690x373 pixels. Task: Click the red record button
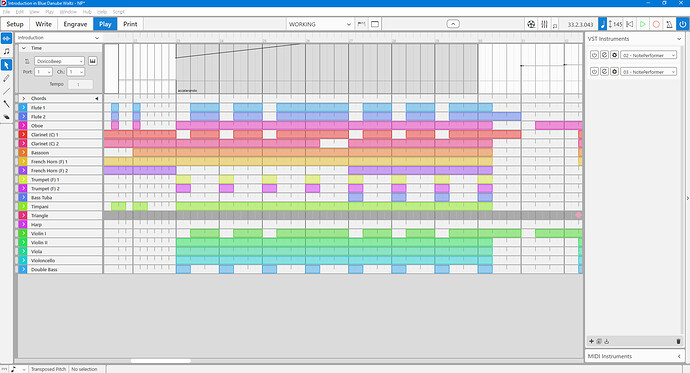click(656, 24)
